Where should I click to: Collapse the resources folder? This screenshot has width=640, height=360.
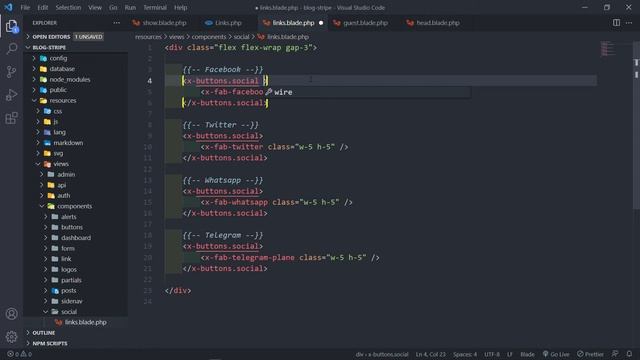(75, 100)
